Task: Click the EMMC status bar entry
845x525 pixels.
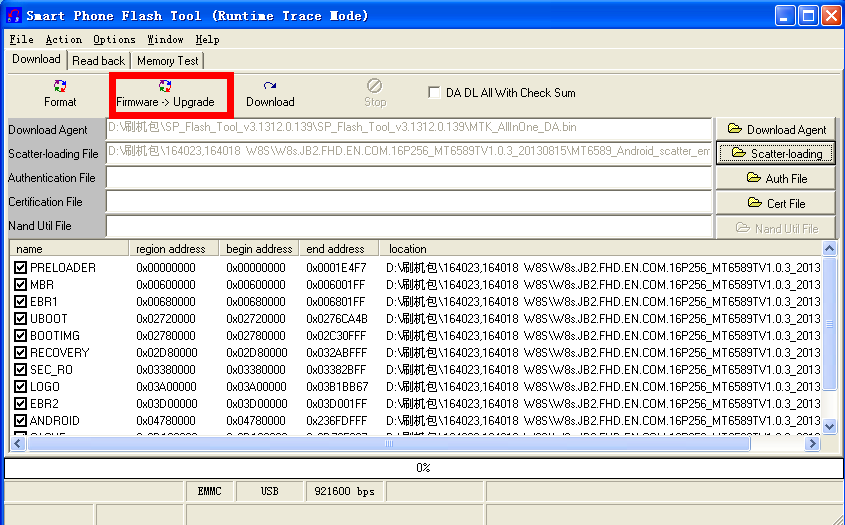Action: coord(209,491)
